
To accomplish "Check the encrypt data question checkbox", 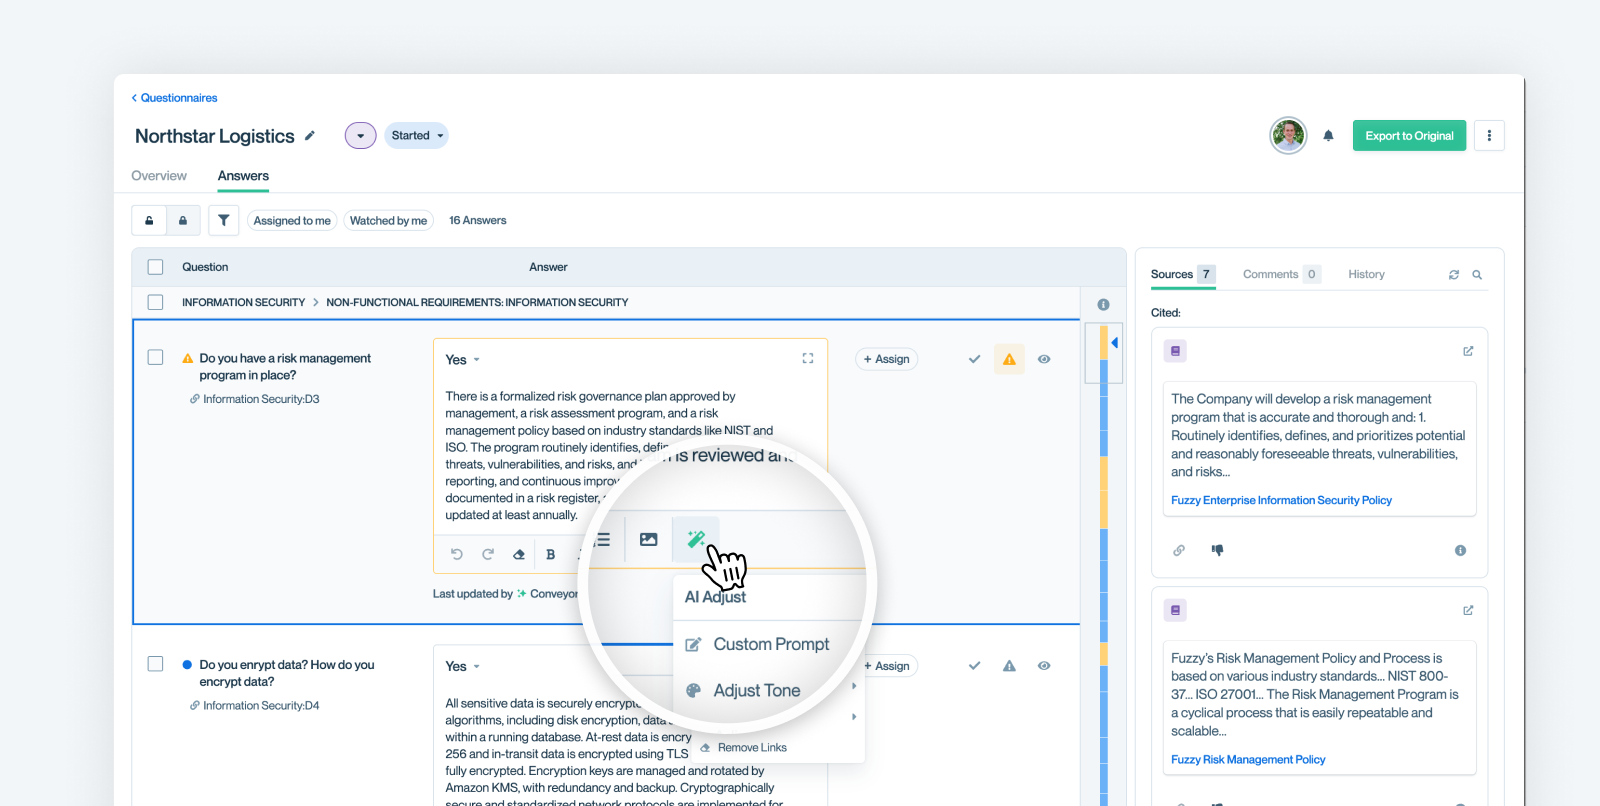I will tap(155, 664).
